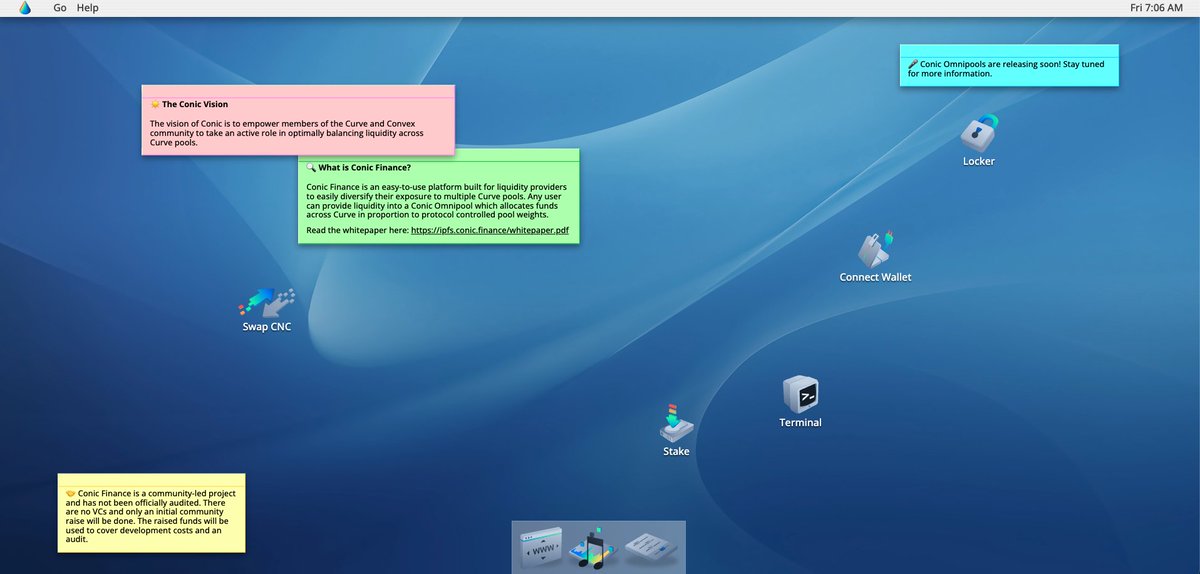Open the ipfs.conic.finance whitepaper link
The image size is (1200, 574).
(490, 231)
